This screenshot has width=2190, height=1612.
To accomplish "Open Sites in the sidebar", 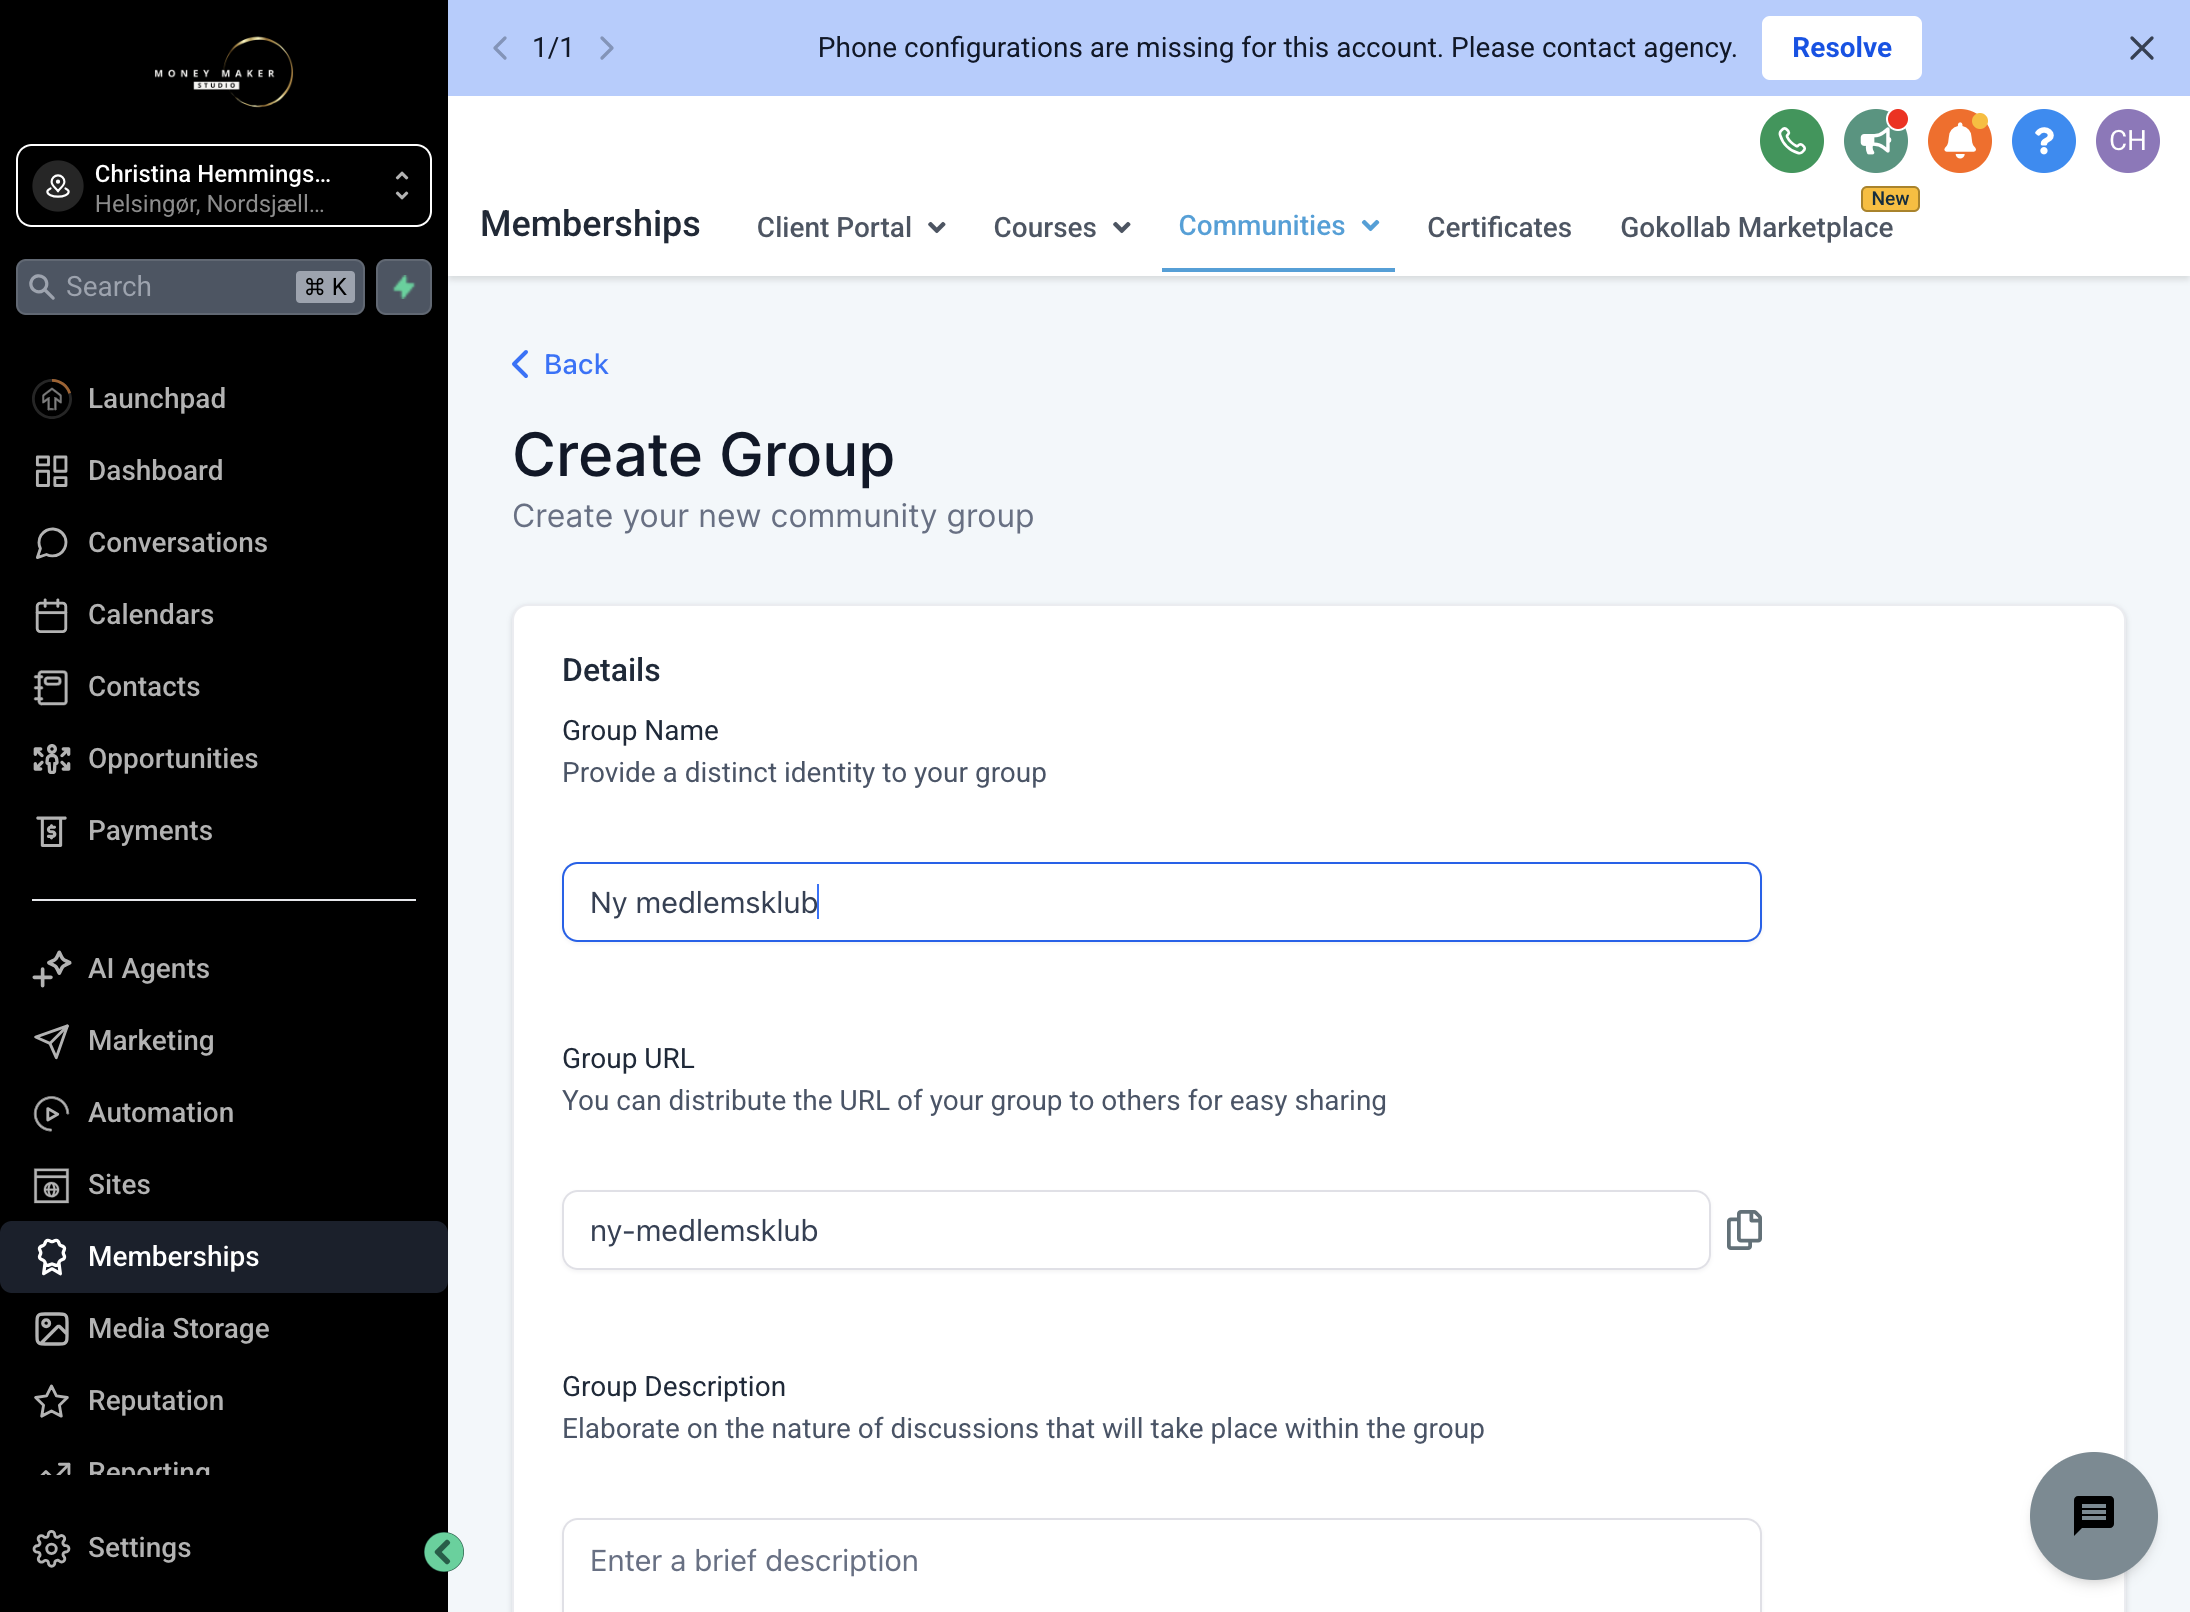I will tap(224, 1184).
